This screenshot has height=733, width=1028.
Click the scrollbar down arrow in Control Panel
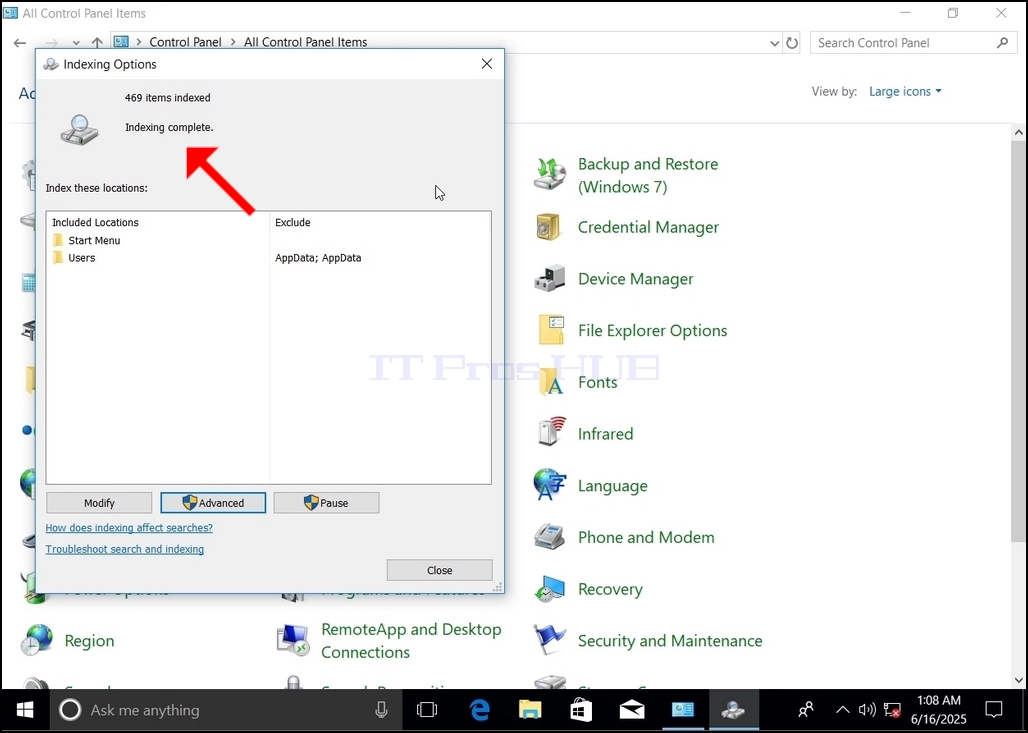pyautogui.click(x=1018, y=681)
